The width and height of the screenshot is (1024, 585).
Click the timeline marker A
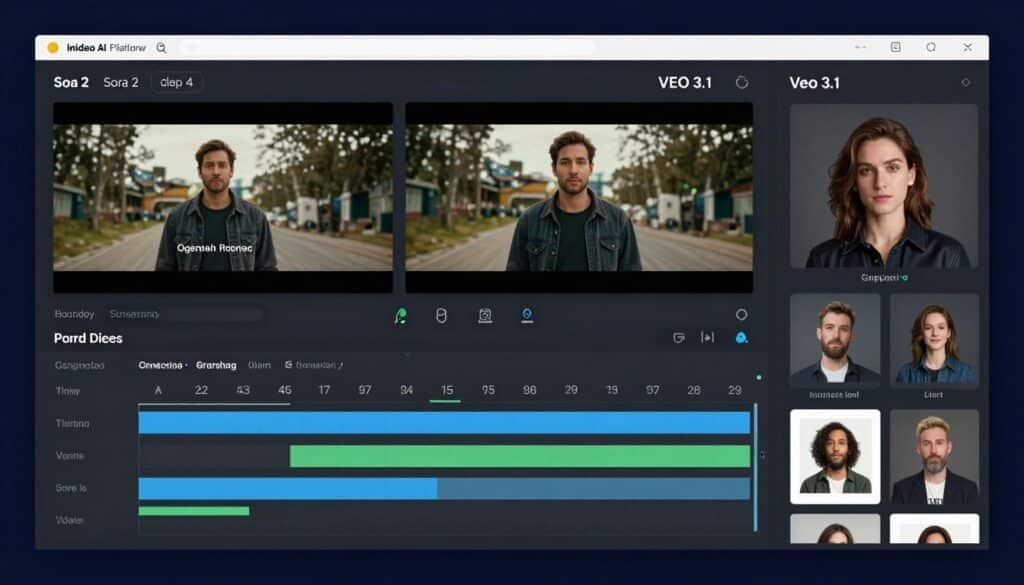pos(158,390)
